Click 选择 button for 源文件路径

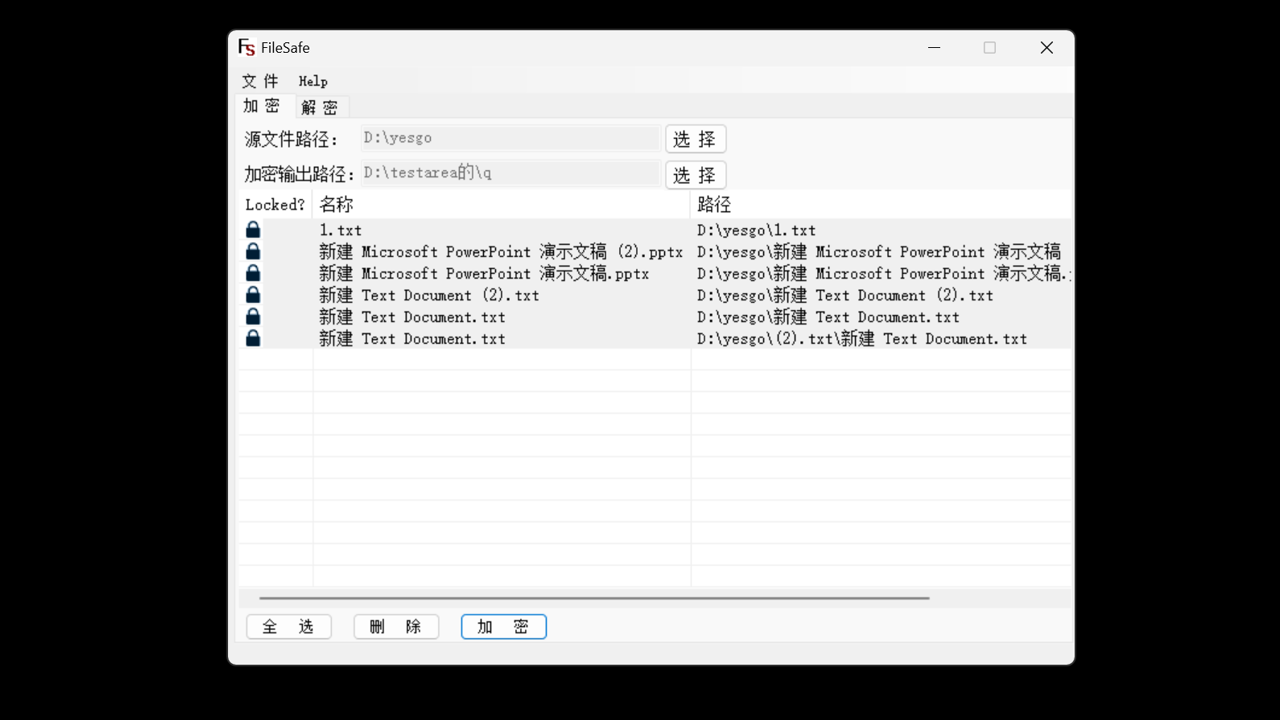pyautogui.click(x=695, y=139)
